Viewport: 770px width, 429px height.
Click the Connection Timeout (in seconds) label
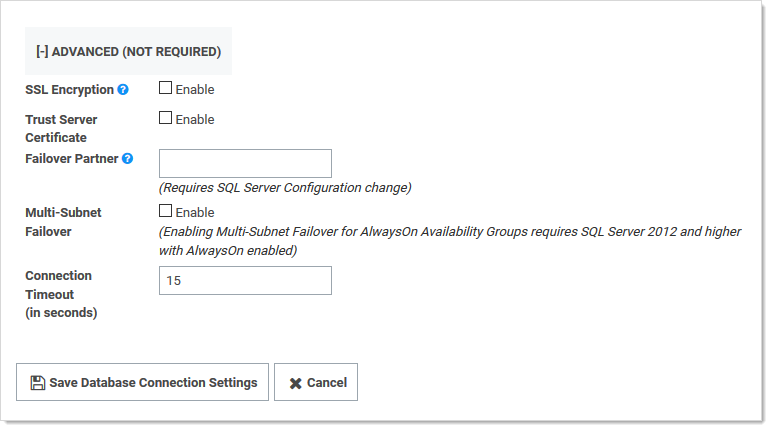coord(61,294)
